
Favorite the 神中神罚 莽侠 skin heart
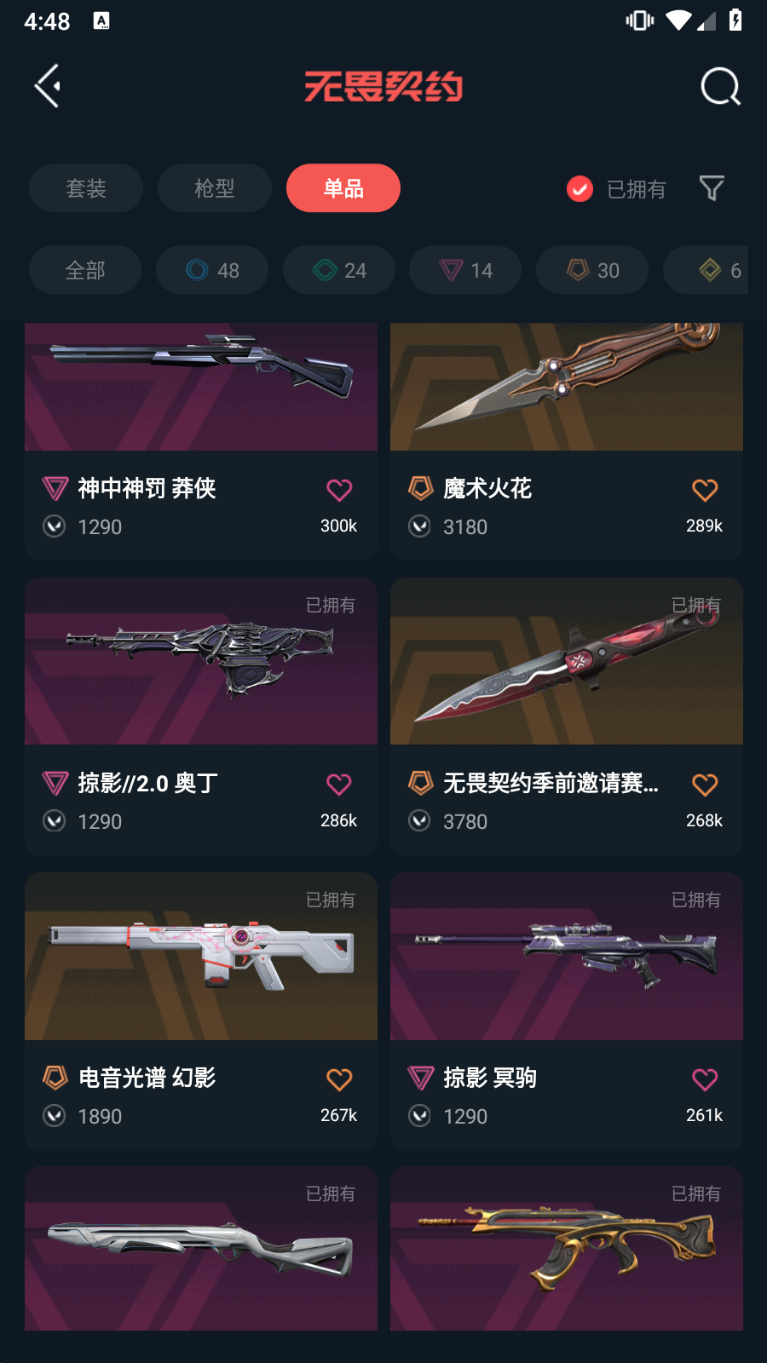pos(339,489)
